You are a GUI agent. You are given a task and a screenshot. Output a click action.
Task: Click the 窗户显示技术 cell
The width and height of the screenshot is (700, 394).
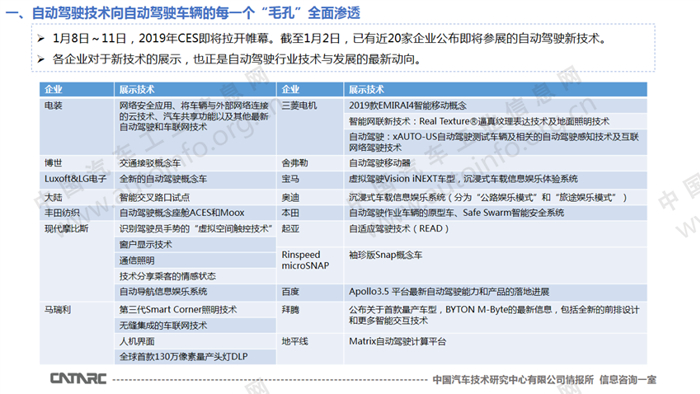[x=195, y=245]
